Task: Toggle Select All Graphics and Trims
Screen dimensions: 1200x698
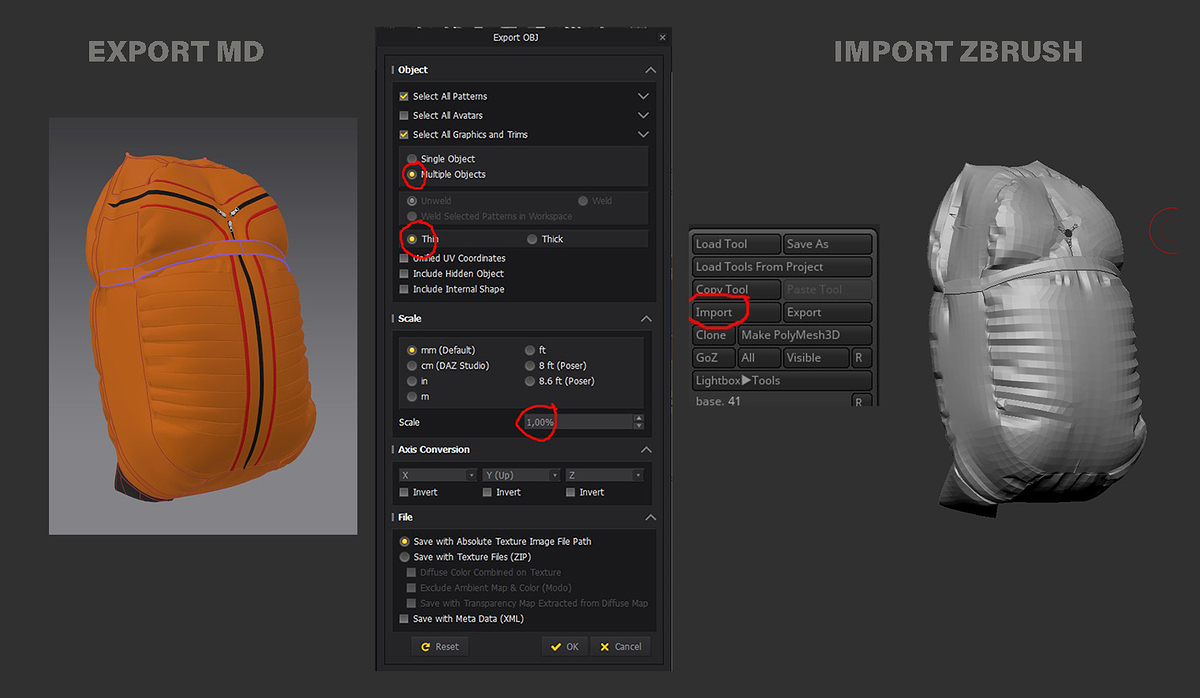Action: click(404, 135)
